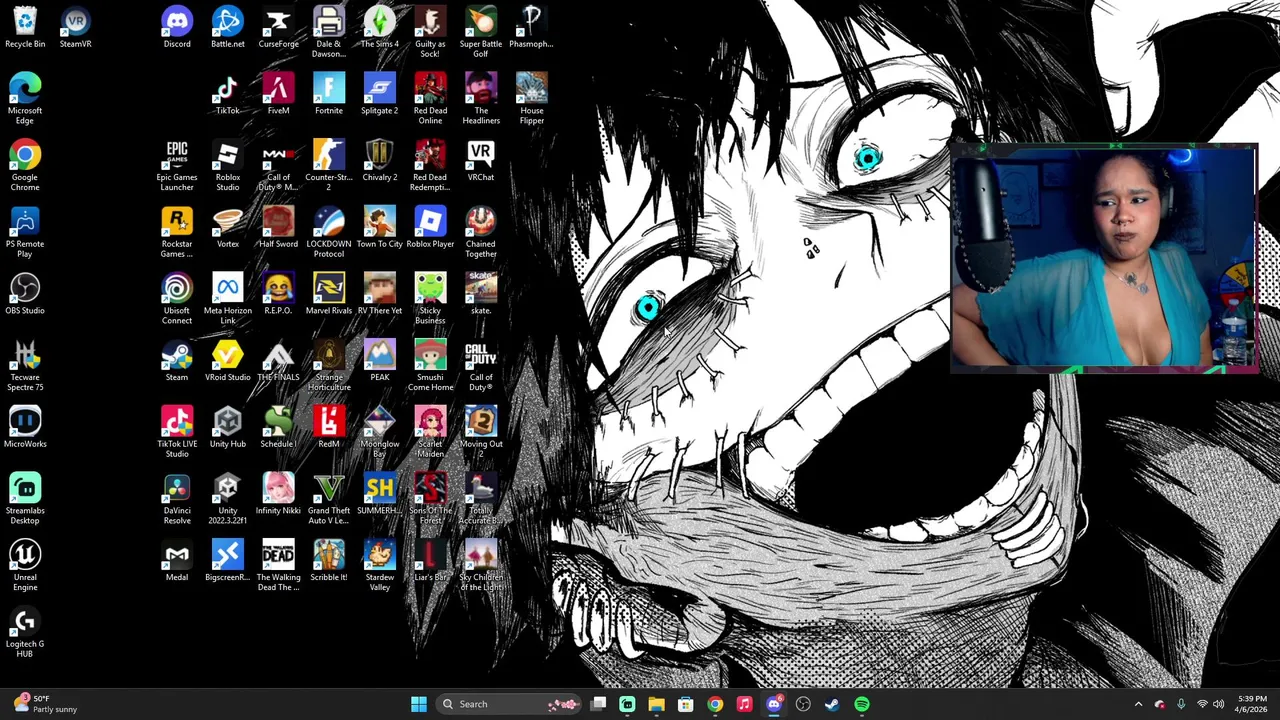Open Half Sword desktop shortcut
Image resolution: width=1280 pixels, height=720 pixels.
278,227
